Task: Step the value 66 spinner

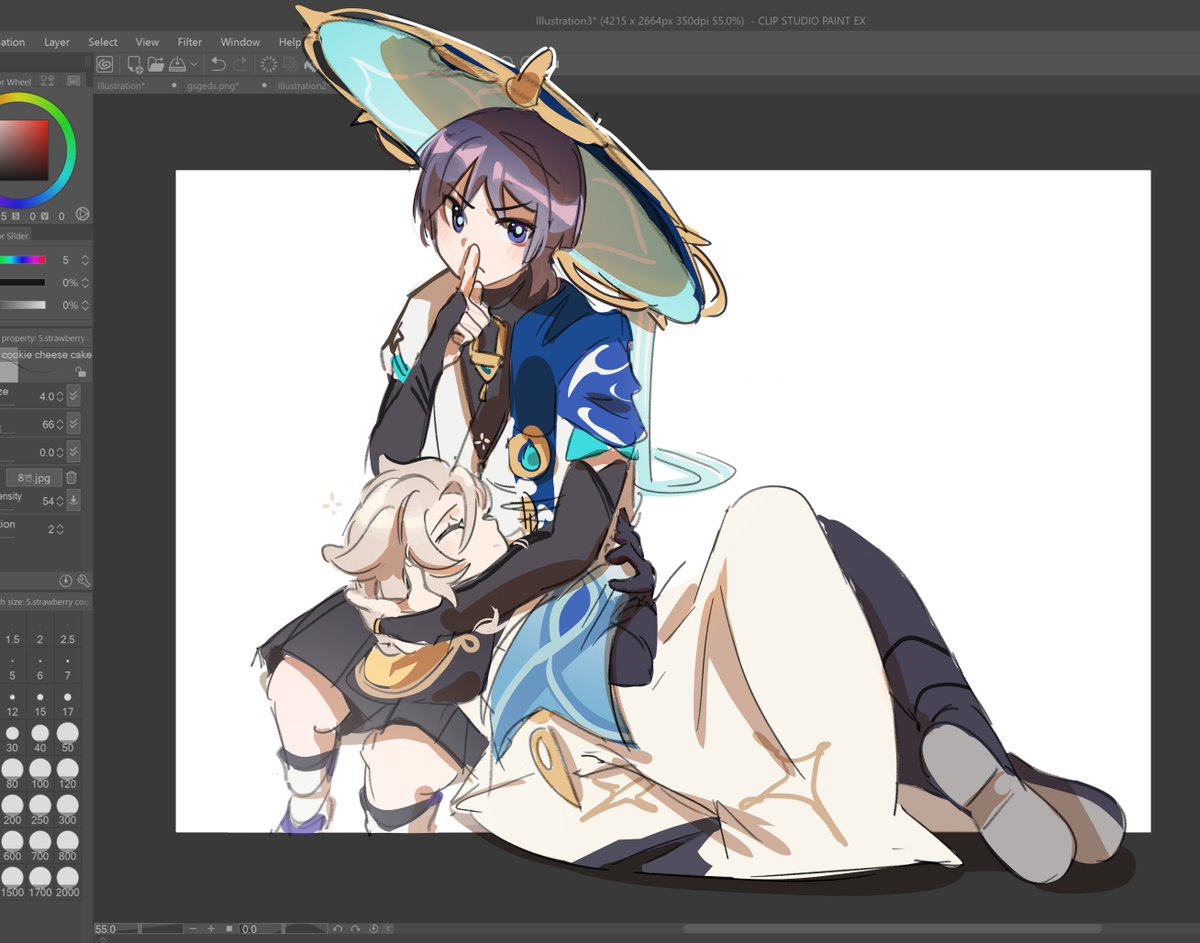Action: click(x=60, y=424)
